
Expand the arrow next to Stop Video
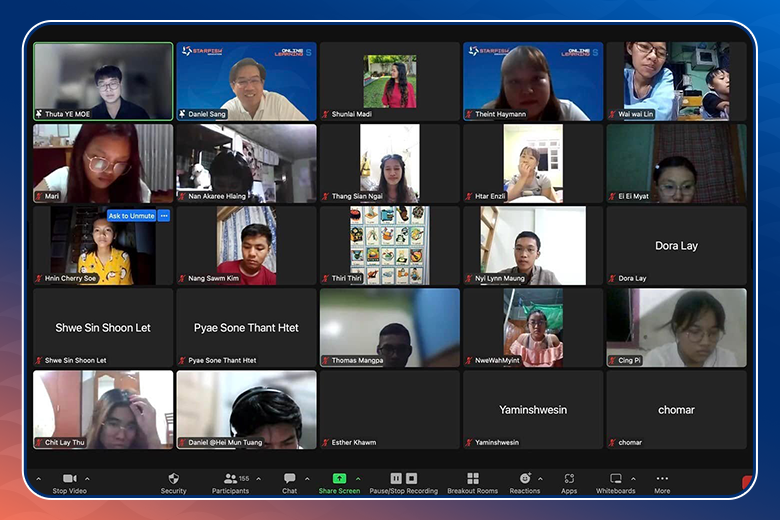(88, 479)
